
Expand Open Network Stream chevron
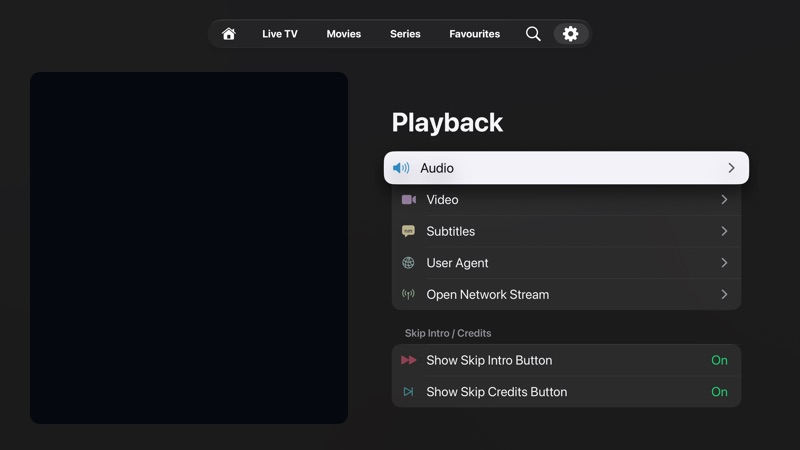click(x=724, y=294)
